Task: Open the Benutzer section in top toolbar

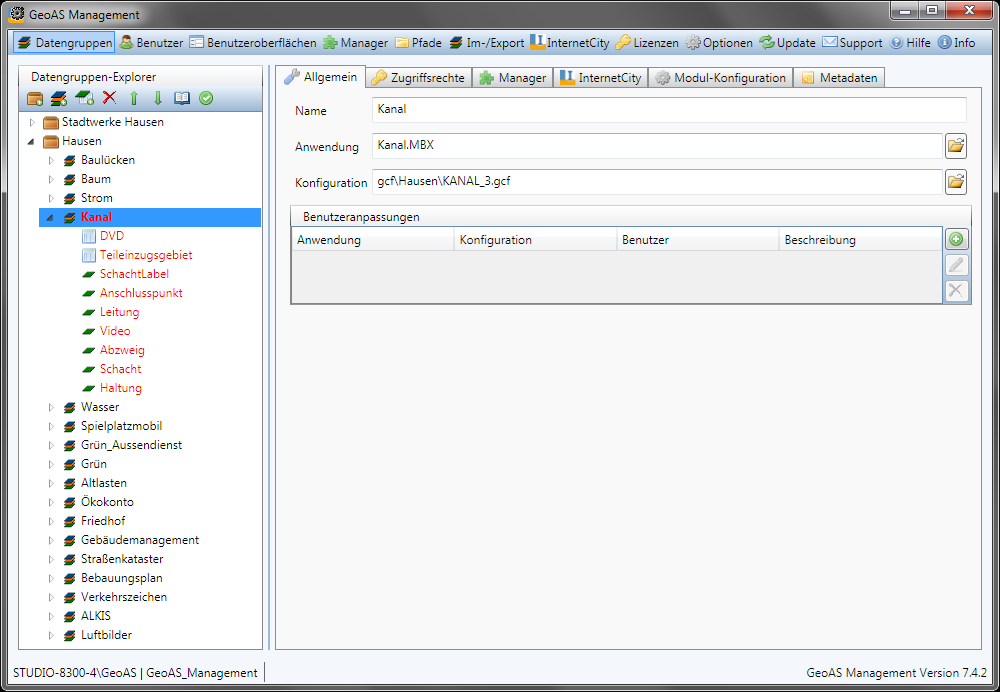Action: click(x=152, y=43)
